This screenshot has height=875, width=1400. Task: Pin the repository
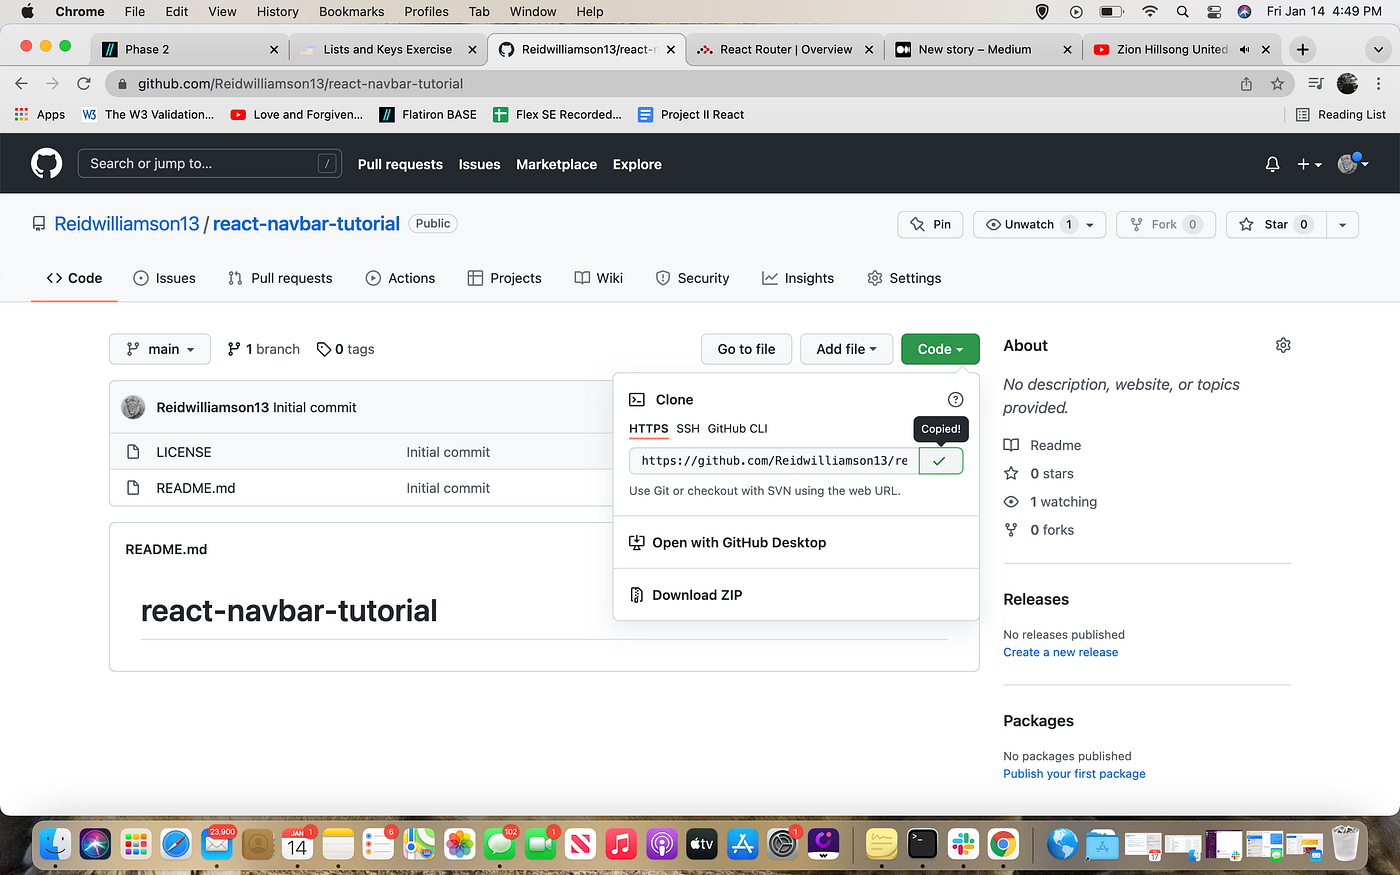tap(931, 224)
